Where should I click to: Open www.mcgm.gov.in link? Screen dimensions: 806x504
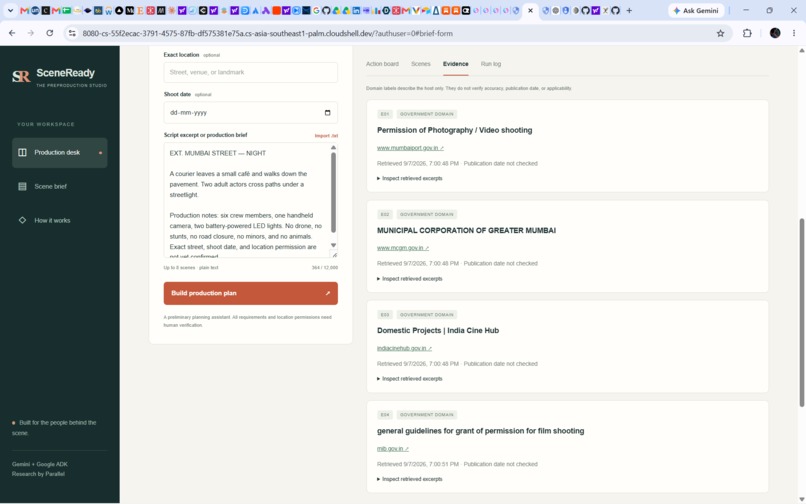[x=402, y=248]
